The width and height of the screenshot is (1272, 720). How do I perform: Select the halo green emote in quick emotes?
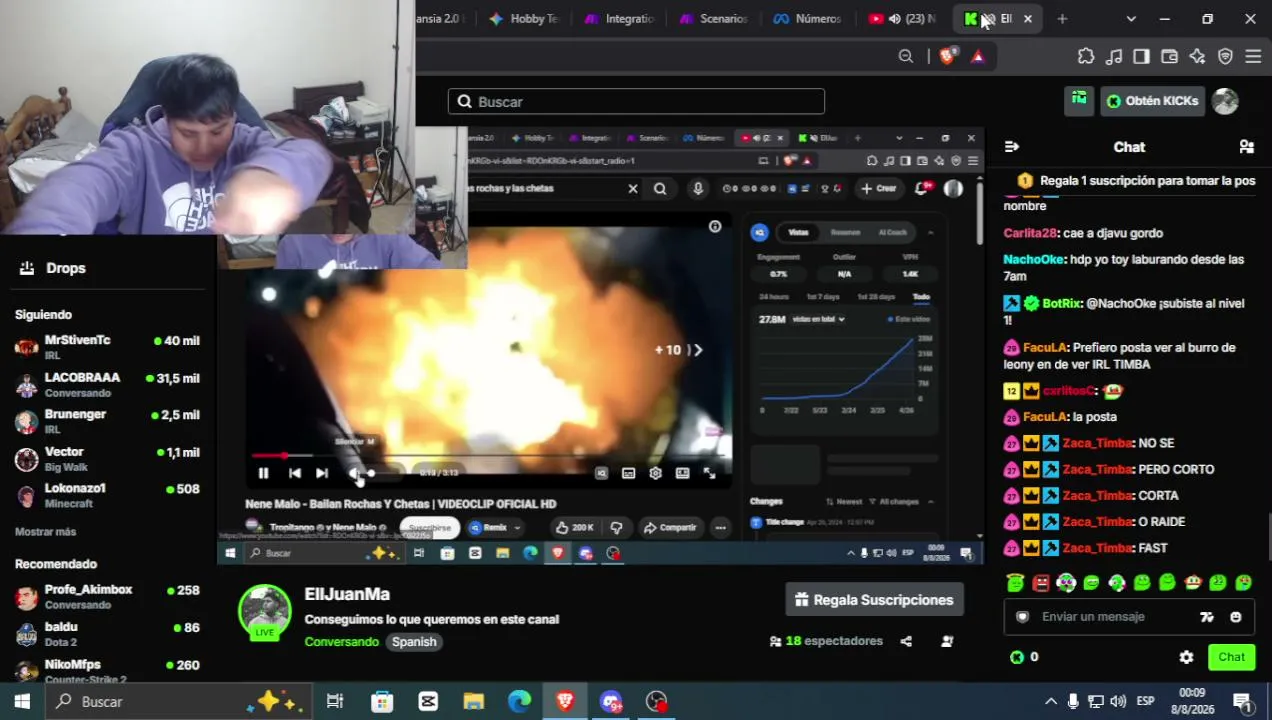tap(1015, 582)
